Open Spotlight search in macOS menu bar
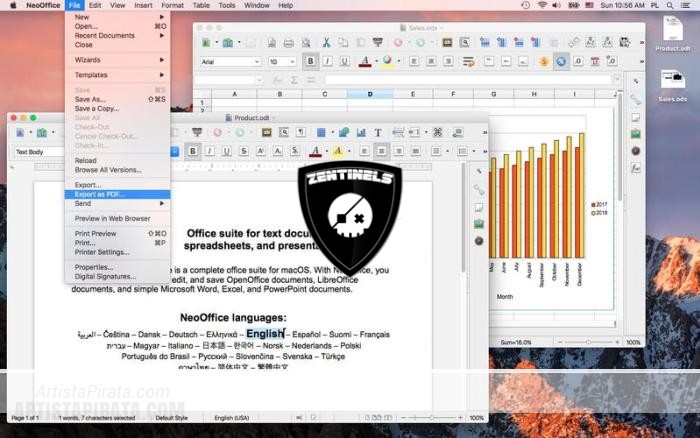 670,5
